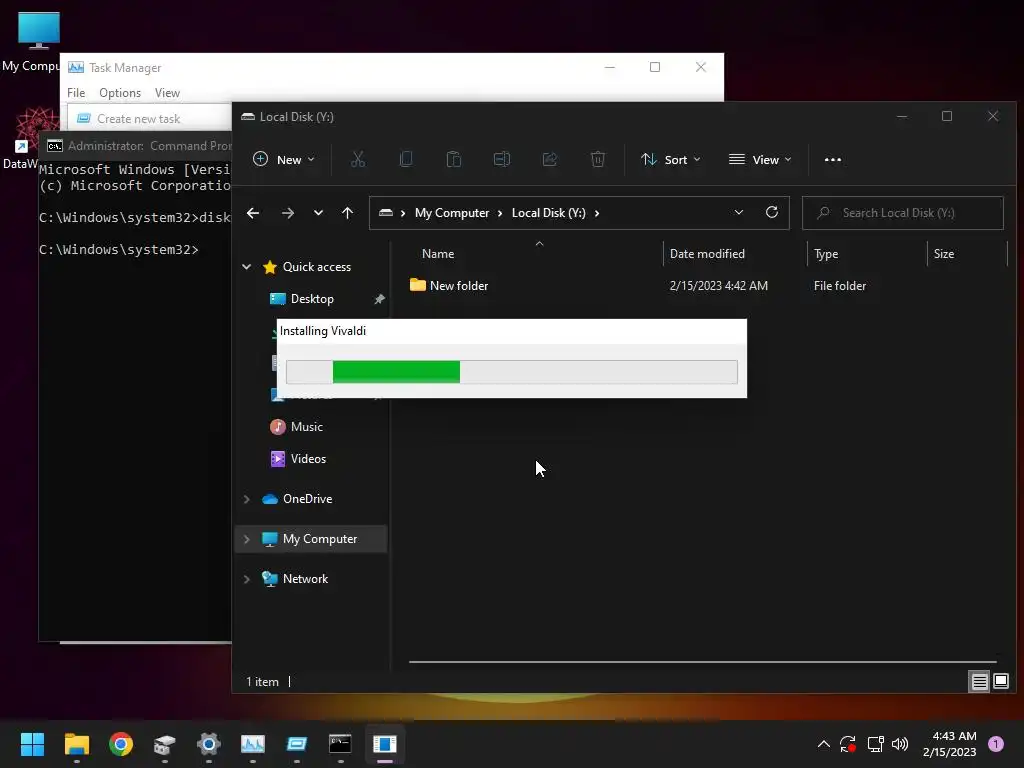Open the See more ellipsis menu
Viewport: 1024px width, 768px height.
click(833, 159)
